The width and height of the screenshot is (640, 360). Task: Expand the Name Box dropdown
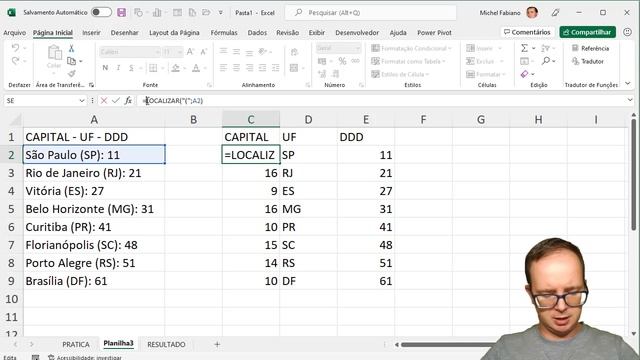[x=82, y=100]
